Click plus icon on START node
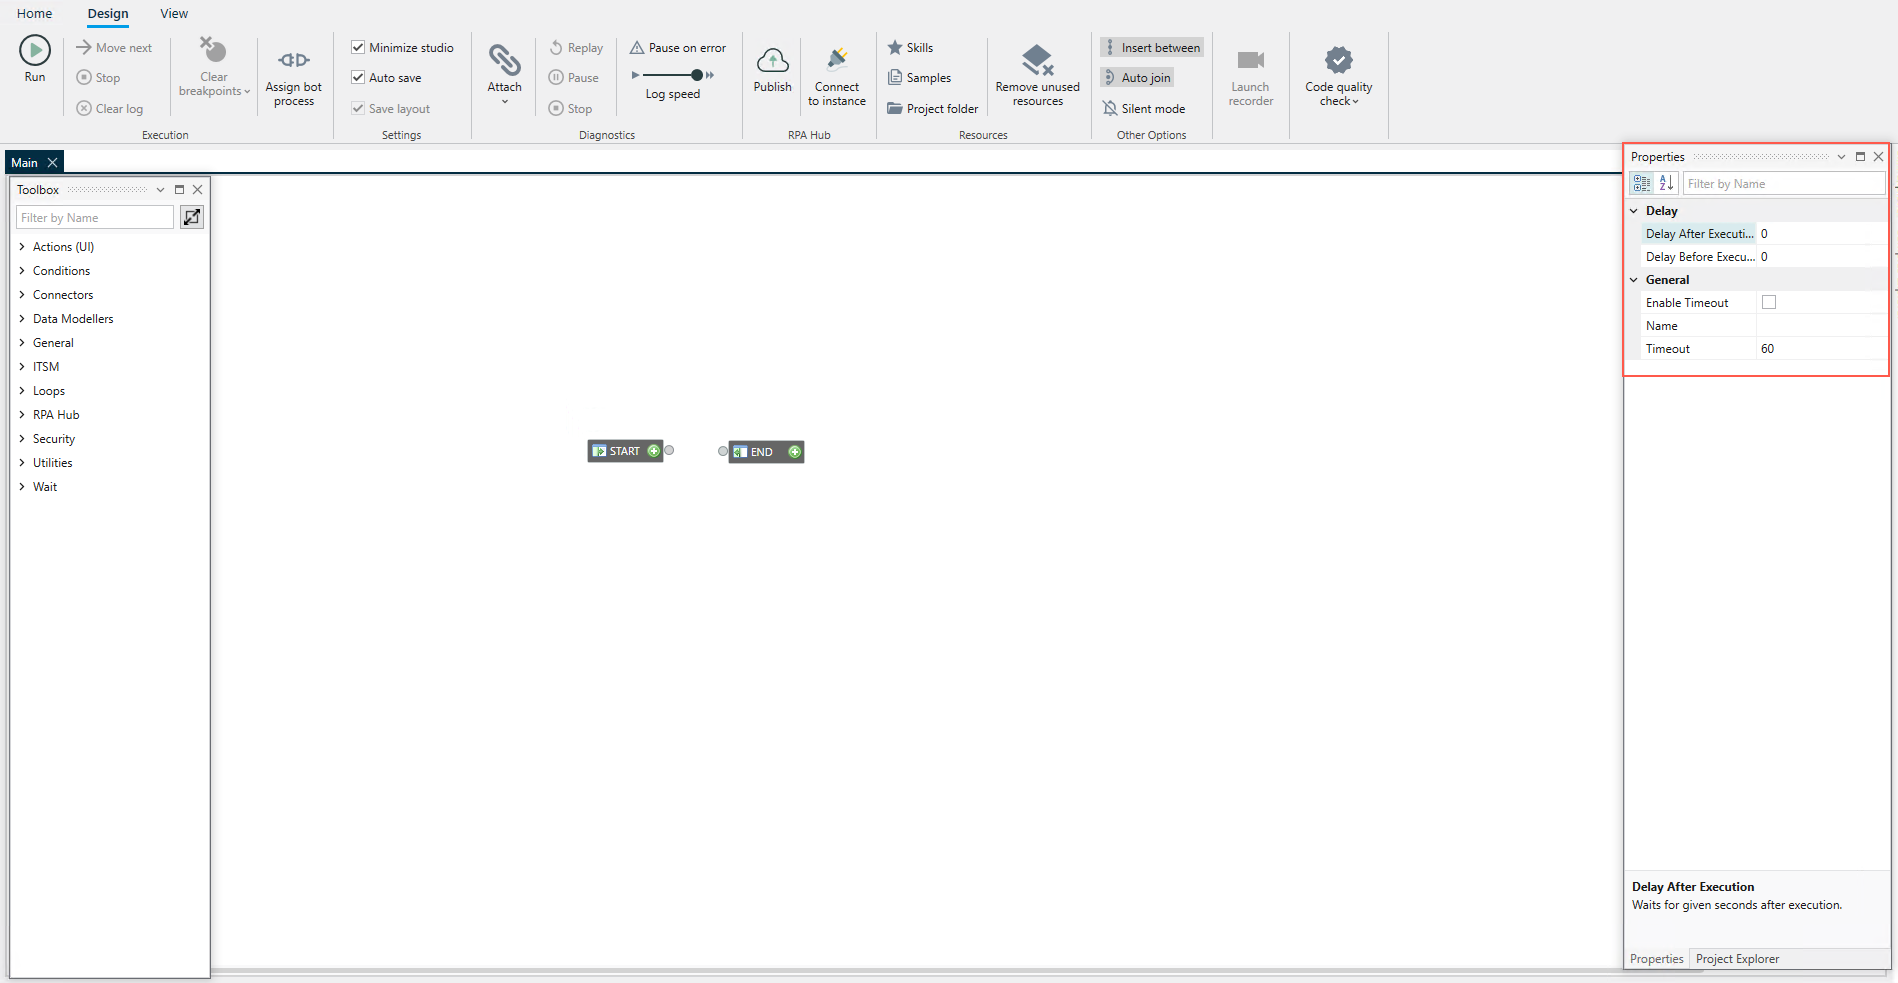Image resolution: width=1898 pixels, height=983 pixels. point(654,451)
